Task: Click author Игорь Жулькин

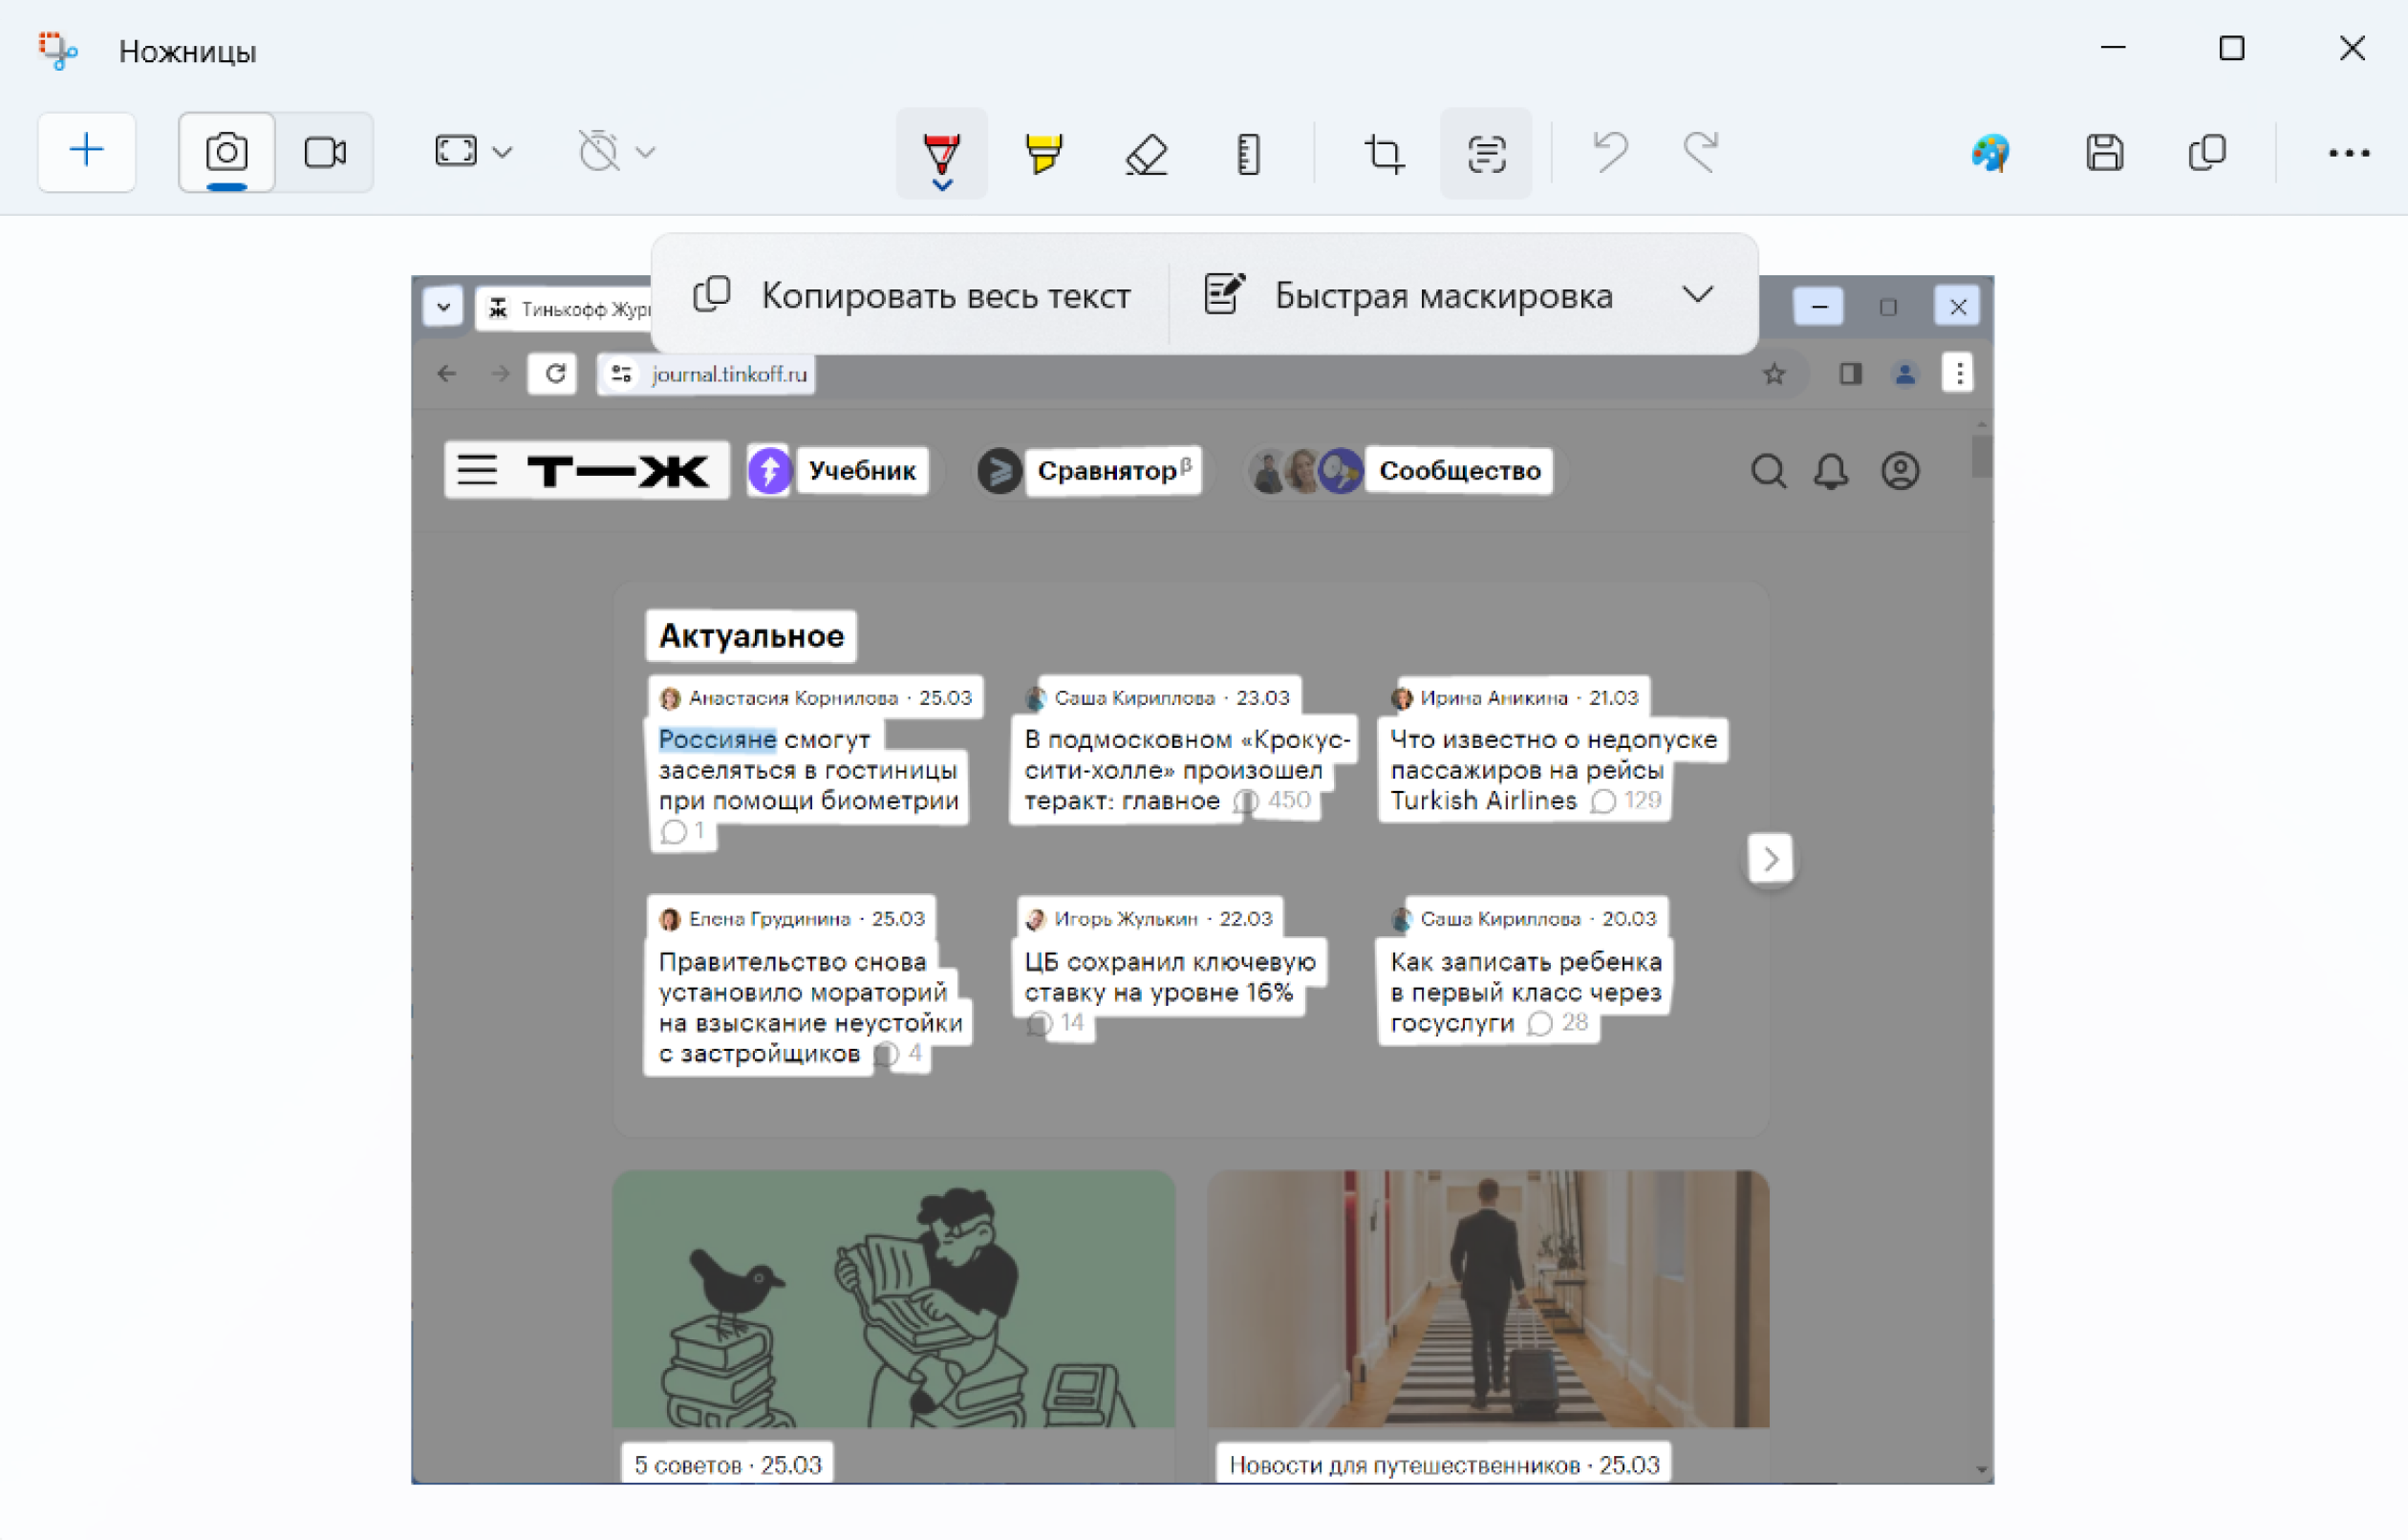Action: coord(1126,919)
